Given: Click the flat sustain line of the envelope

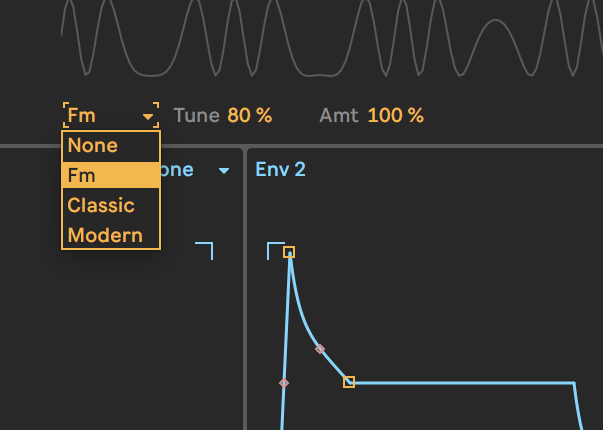Looking at the screenshot, I should [460, 383].
